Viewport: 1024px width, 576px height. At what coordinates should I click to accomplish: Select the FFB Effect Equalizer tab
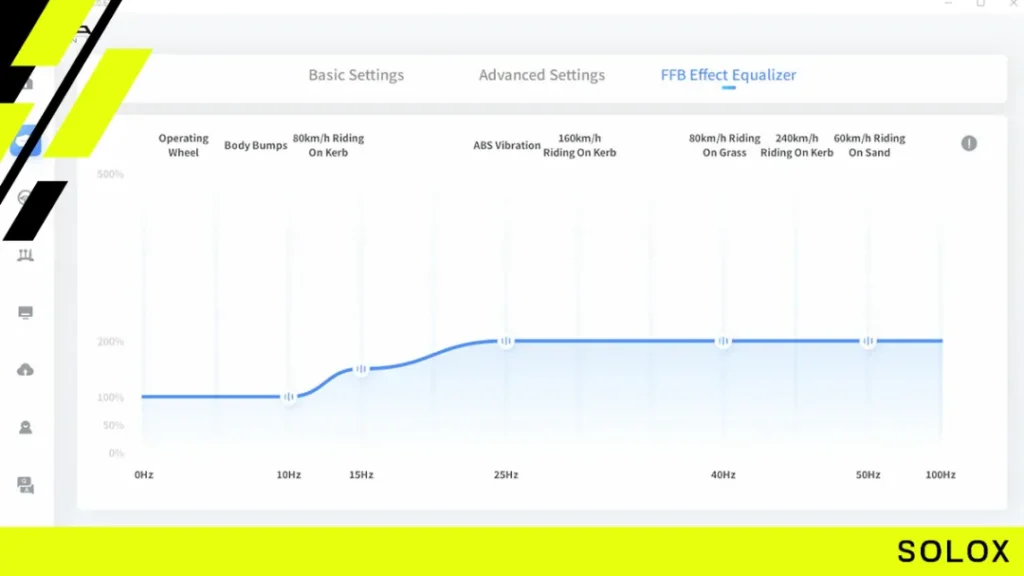(x=728, y=75)
